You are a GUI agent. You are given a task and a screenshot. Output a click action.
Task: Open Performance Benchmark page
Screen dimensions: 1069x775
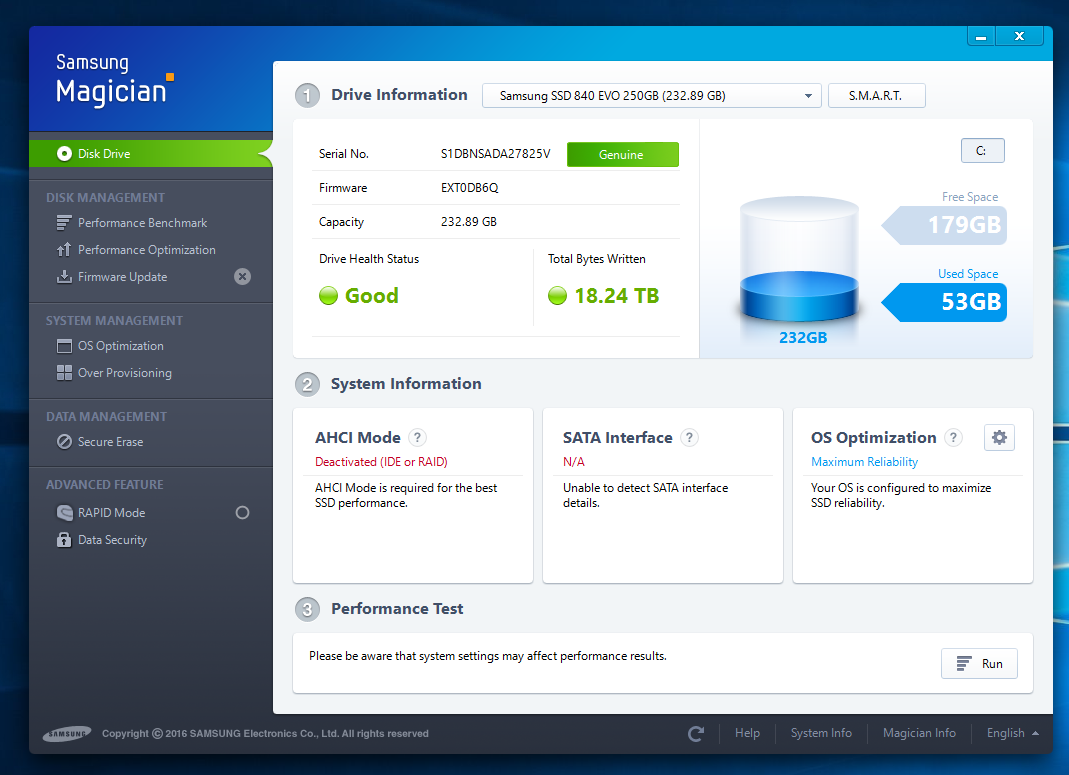tap(142, 223)
